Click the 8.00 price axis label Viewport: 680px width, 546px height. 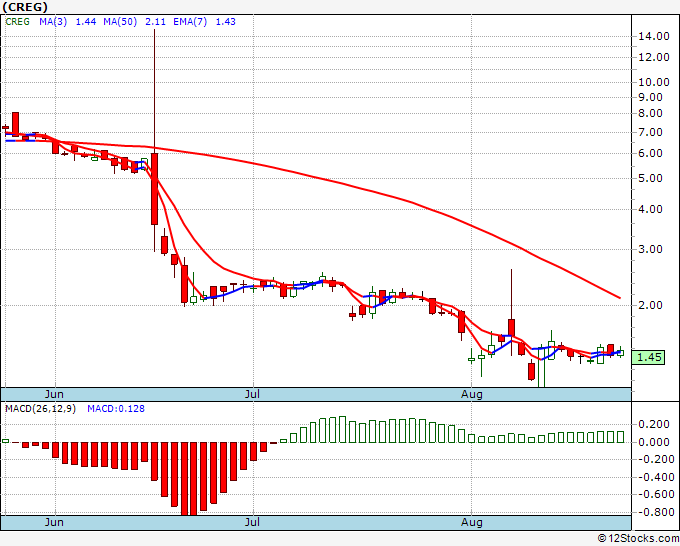[651, 114]
